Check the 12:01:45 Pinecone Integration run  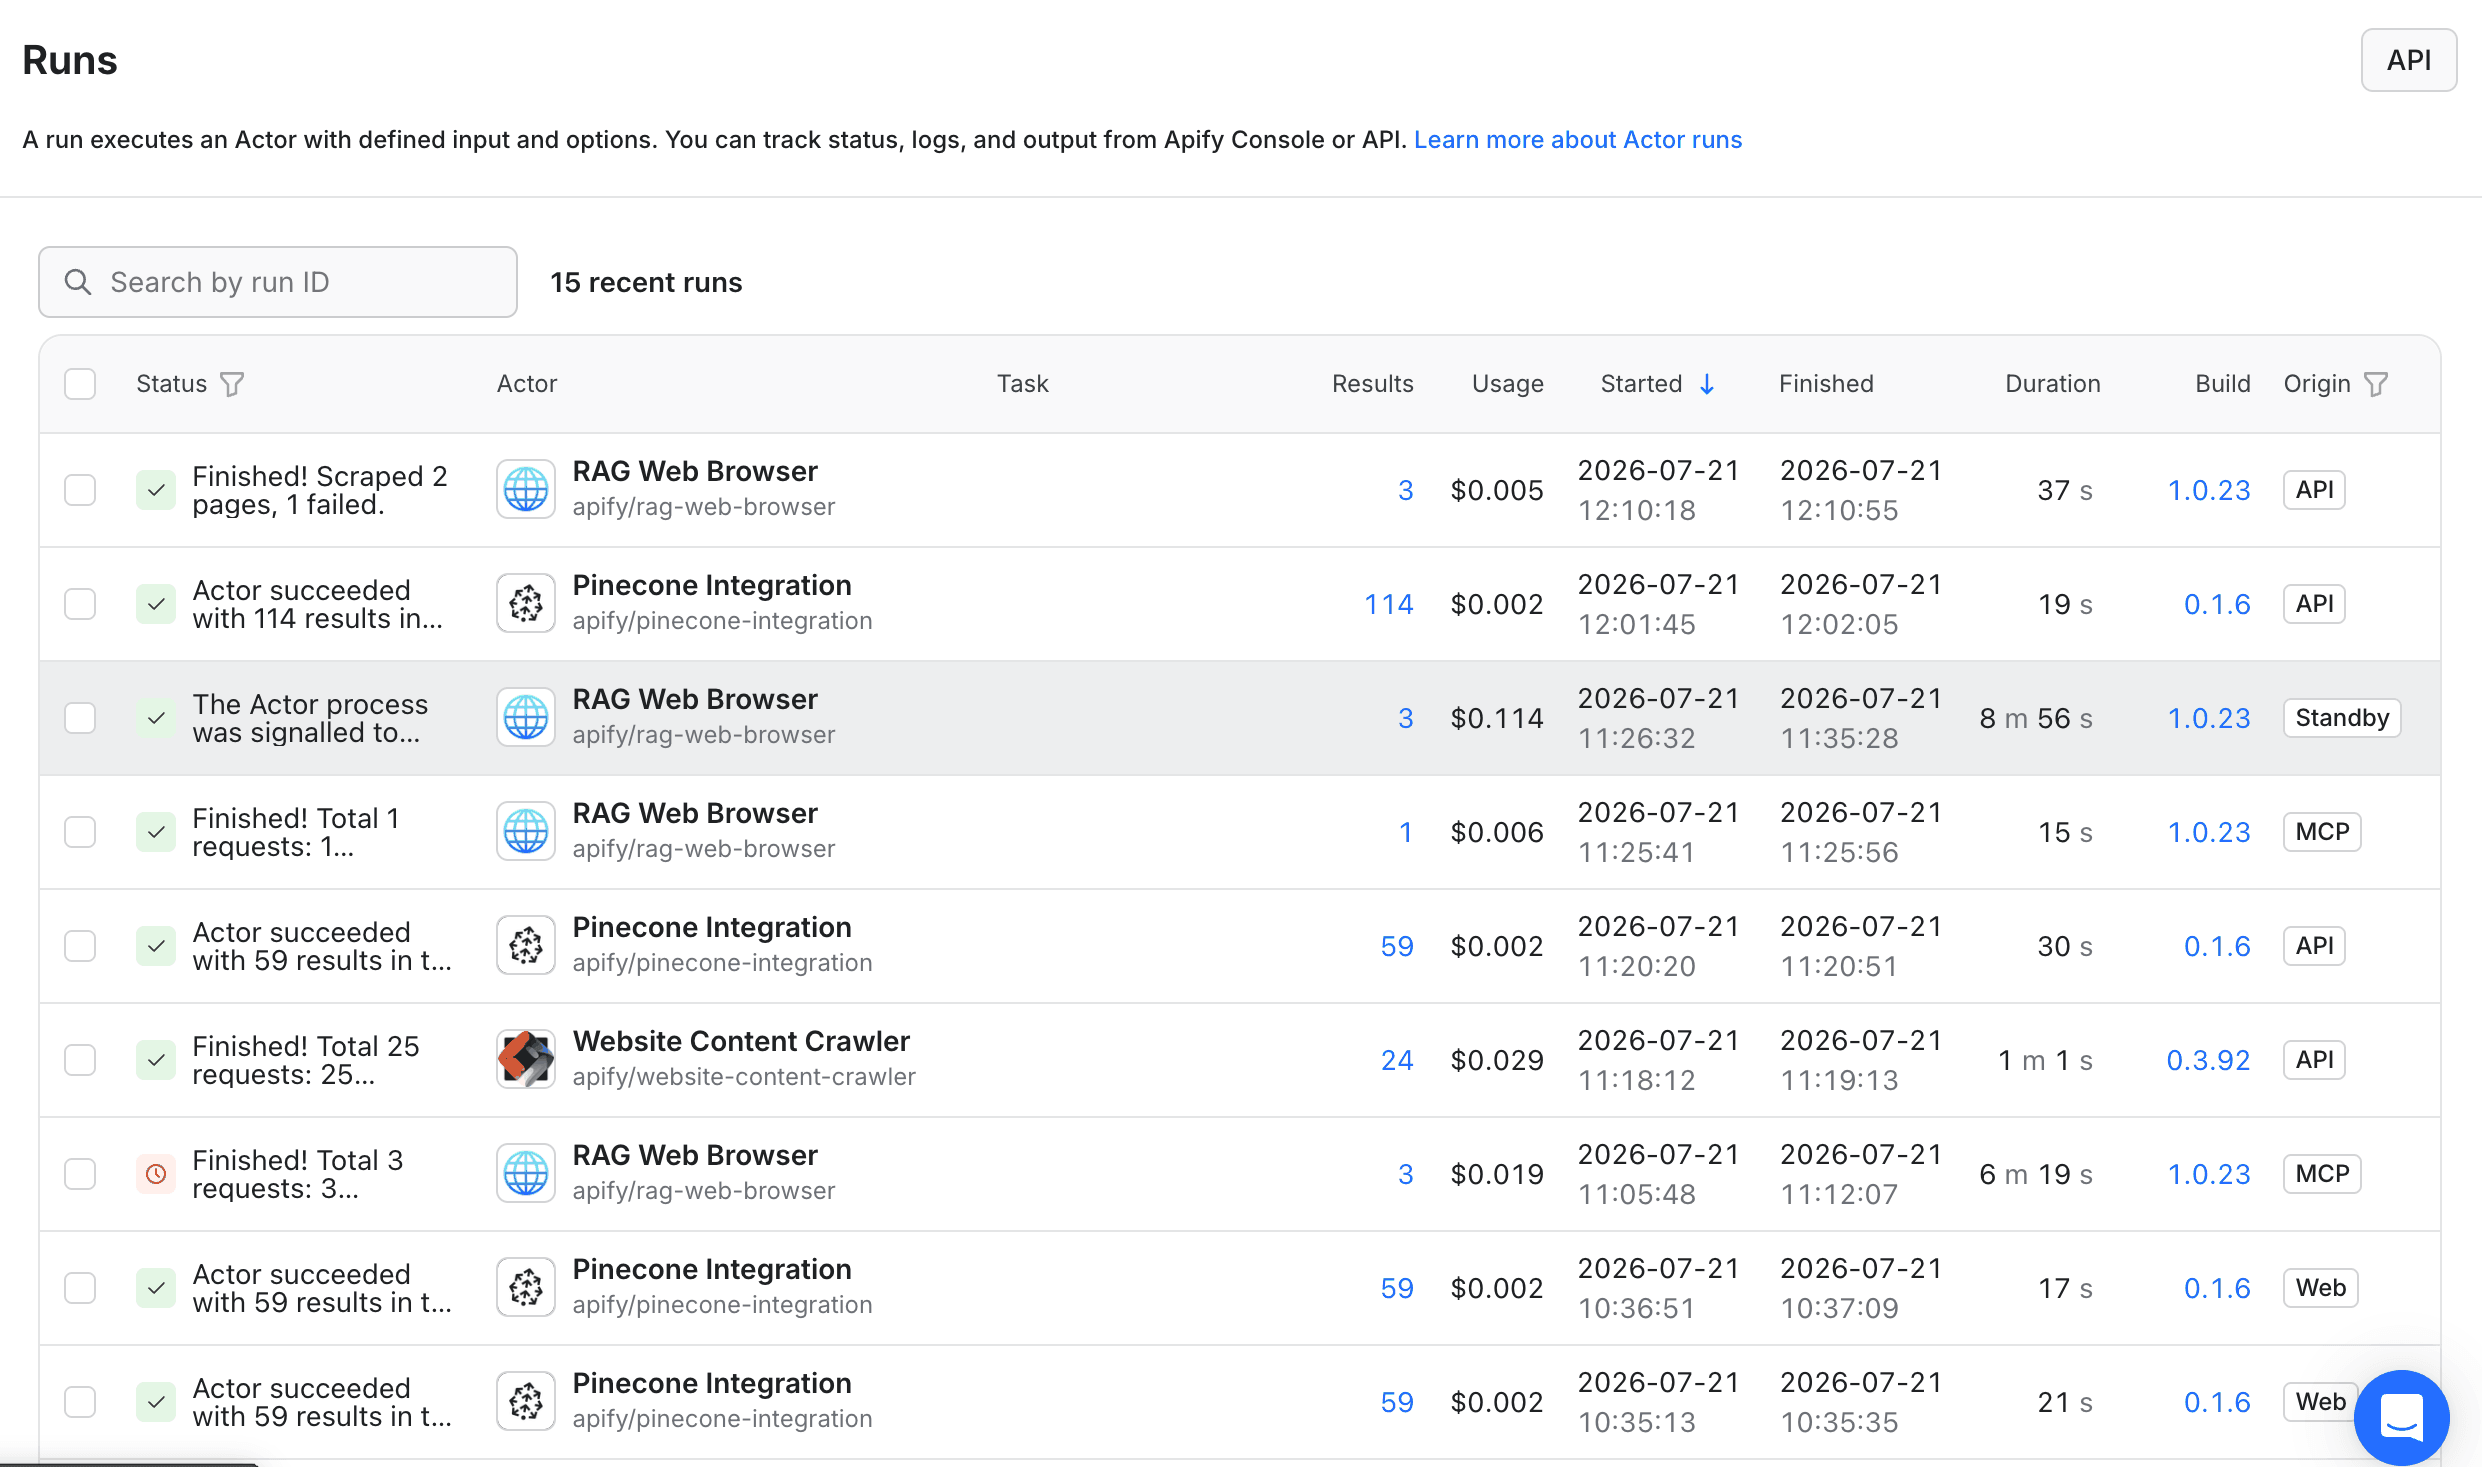(80, 604)
